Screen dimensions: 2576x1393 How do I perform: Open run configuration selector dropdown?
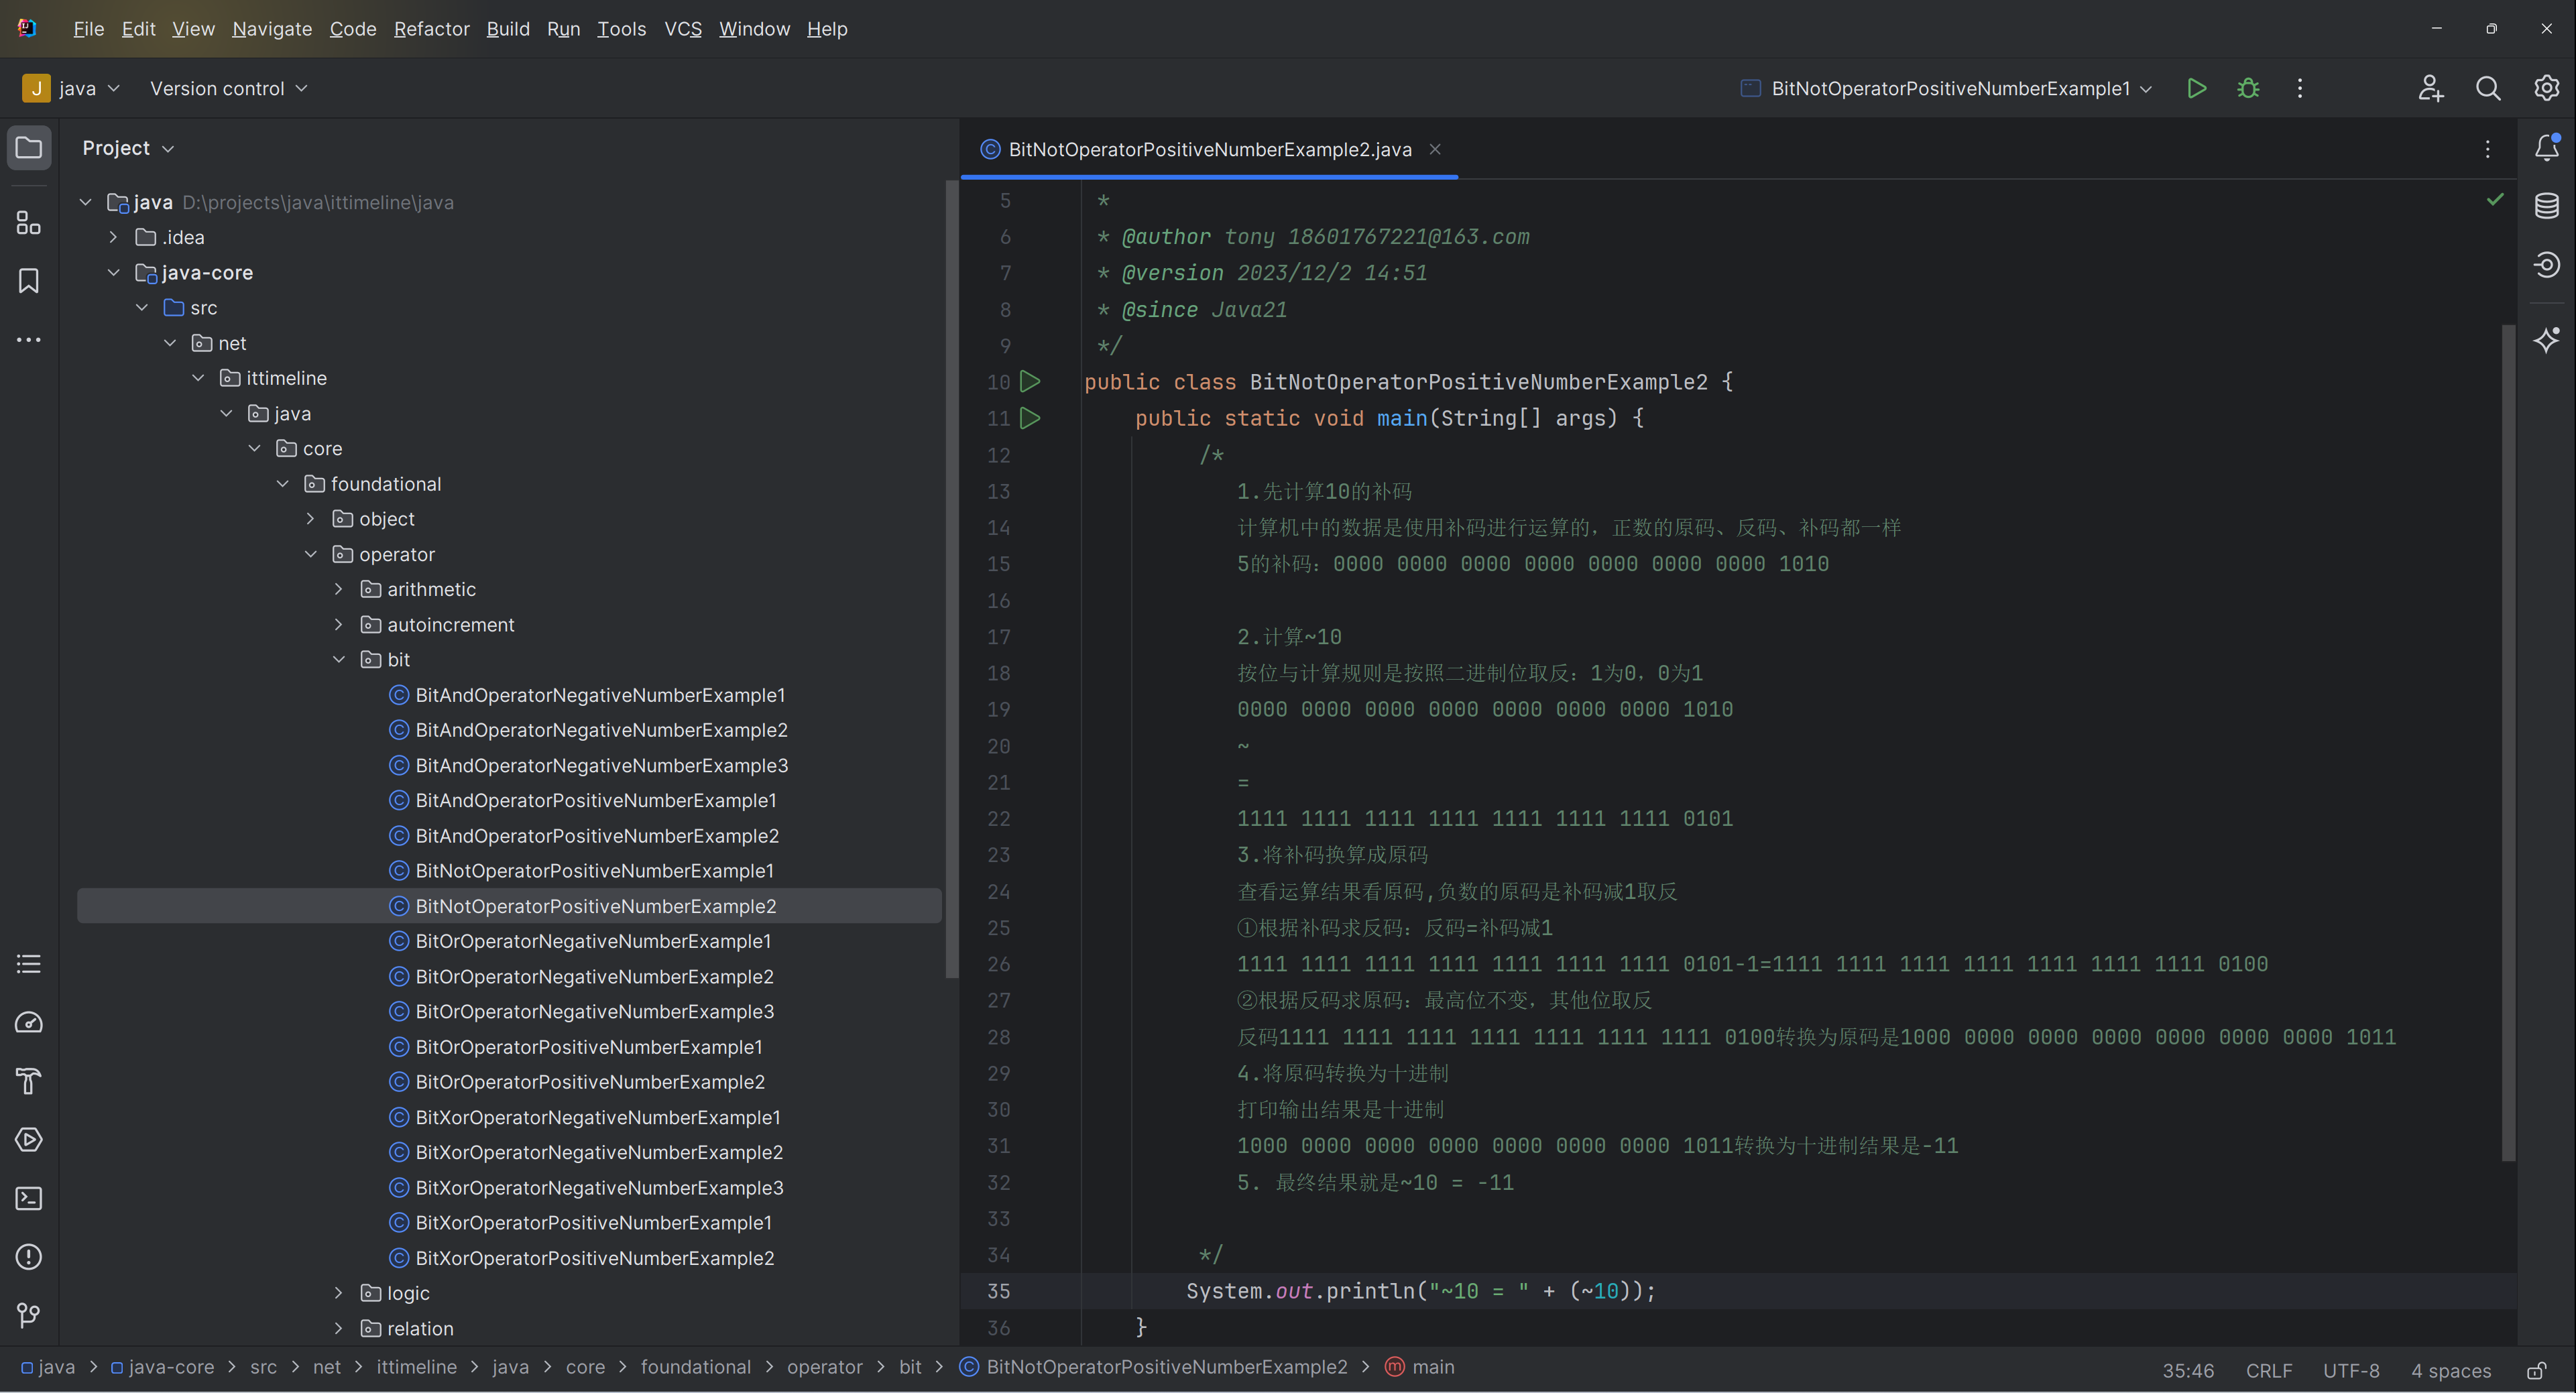(1946, 88)
